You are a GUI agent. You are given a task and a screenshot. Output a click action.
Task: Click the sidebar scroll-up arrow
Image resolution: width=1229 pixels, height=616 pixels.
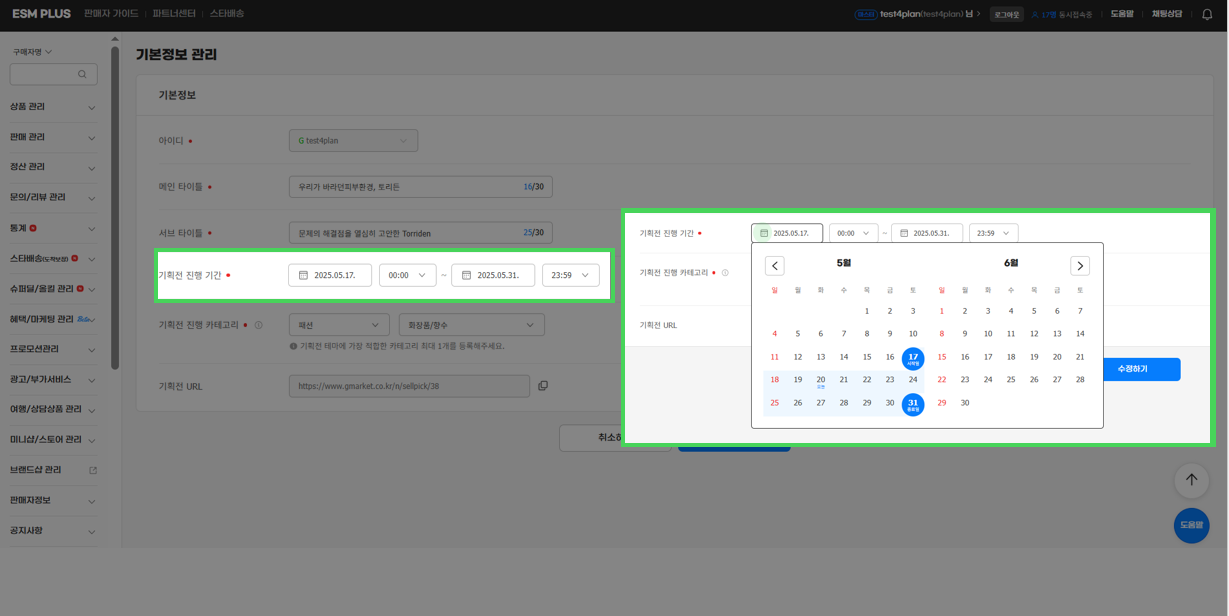pos(114,39)
